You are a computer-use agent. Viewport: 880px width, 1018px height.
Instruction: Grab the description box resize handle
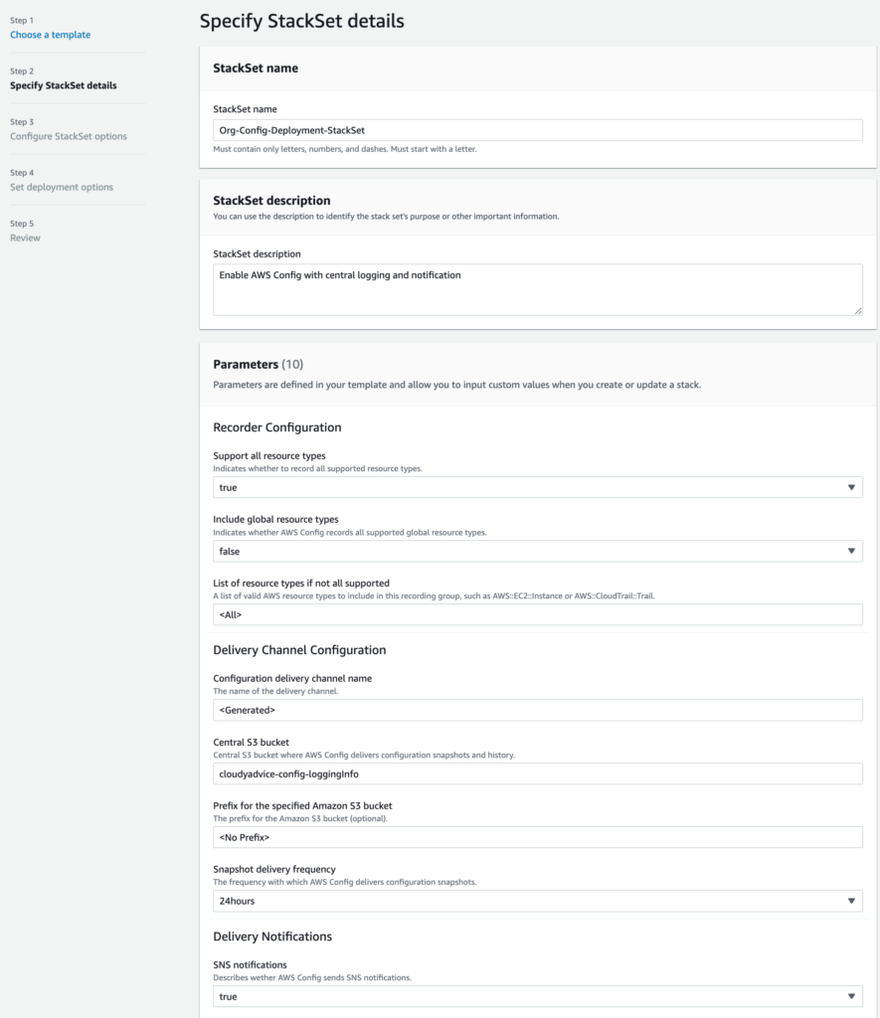pyautogui.click(x=857, y=310)
